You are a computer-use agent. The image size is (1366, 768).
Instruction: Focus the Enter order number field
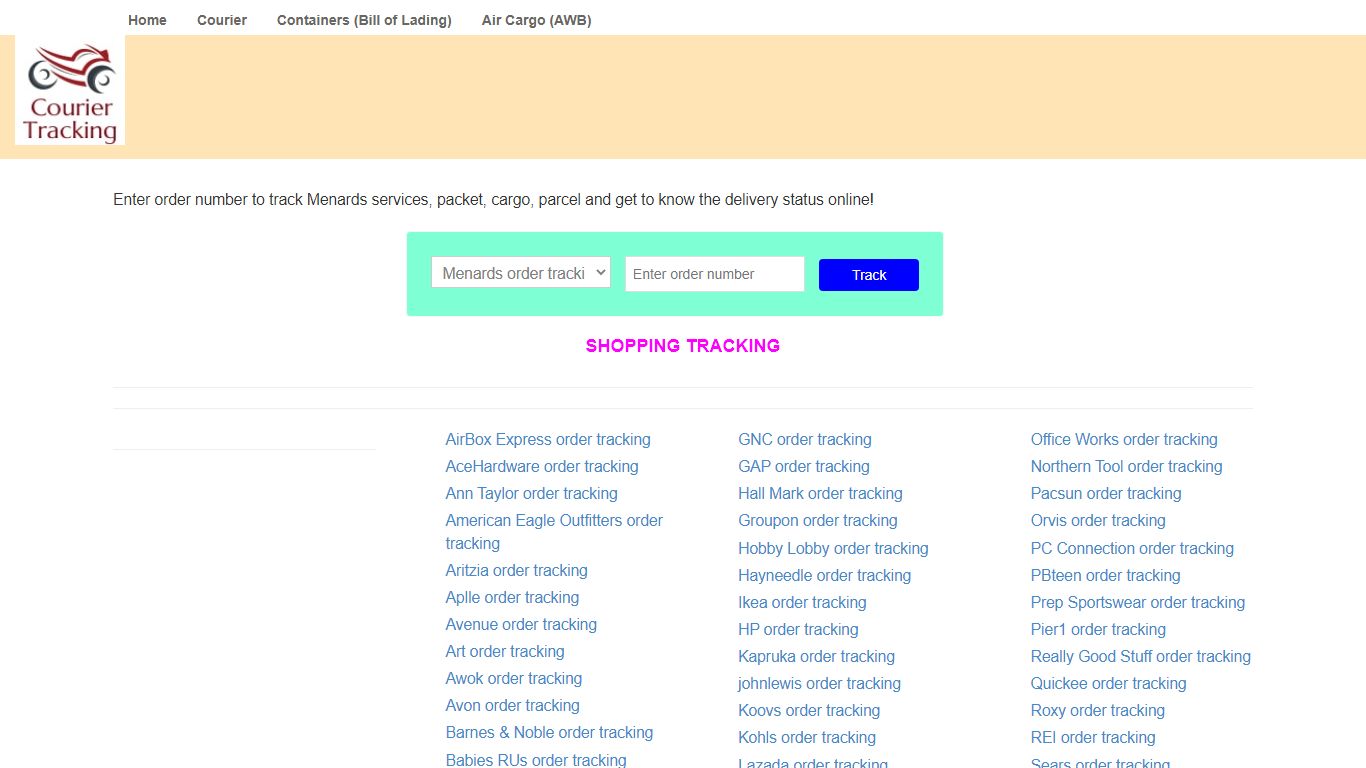click(x=715, y=274)
